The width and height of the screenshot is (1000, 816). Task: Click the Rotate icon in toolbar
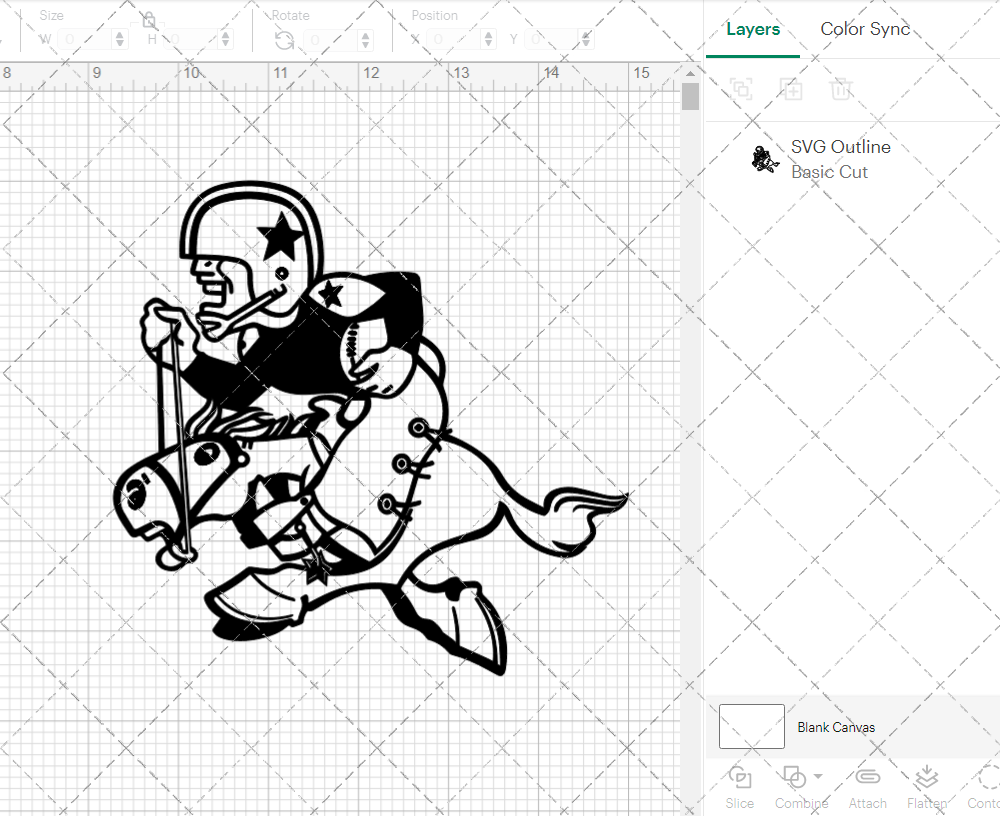284,40
